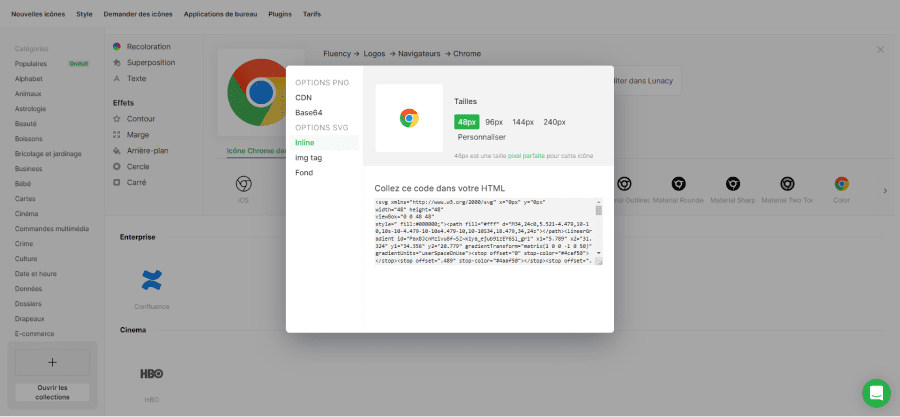Open Nouvelles icônes in top navigation
Screen dimensions: 900x417
38,14
